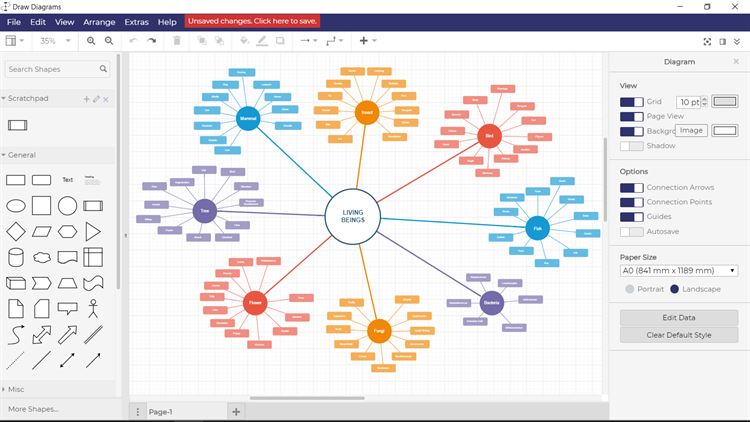This screenshot has width=750, height=422.
Task: Toggle Connection Arrows option
Action: click(631, 188)
